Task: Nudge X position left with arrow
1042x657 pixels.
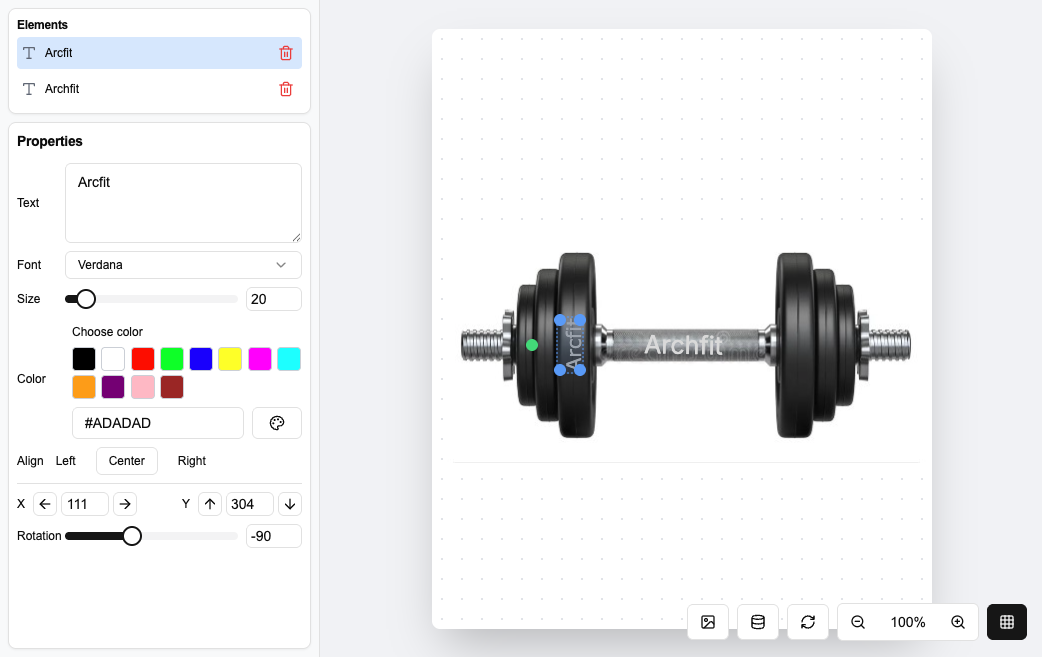Action: [x=45, y=504]
